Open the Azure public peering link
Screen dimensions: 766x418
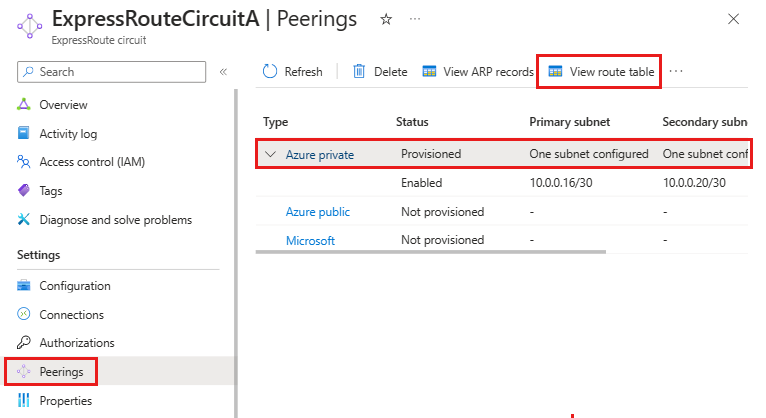318,212
